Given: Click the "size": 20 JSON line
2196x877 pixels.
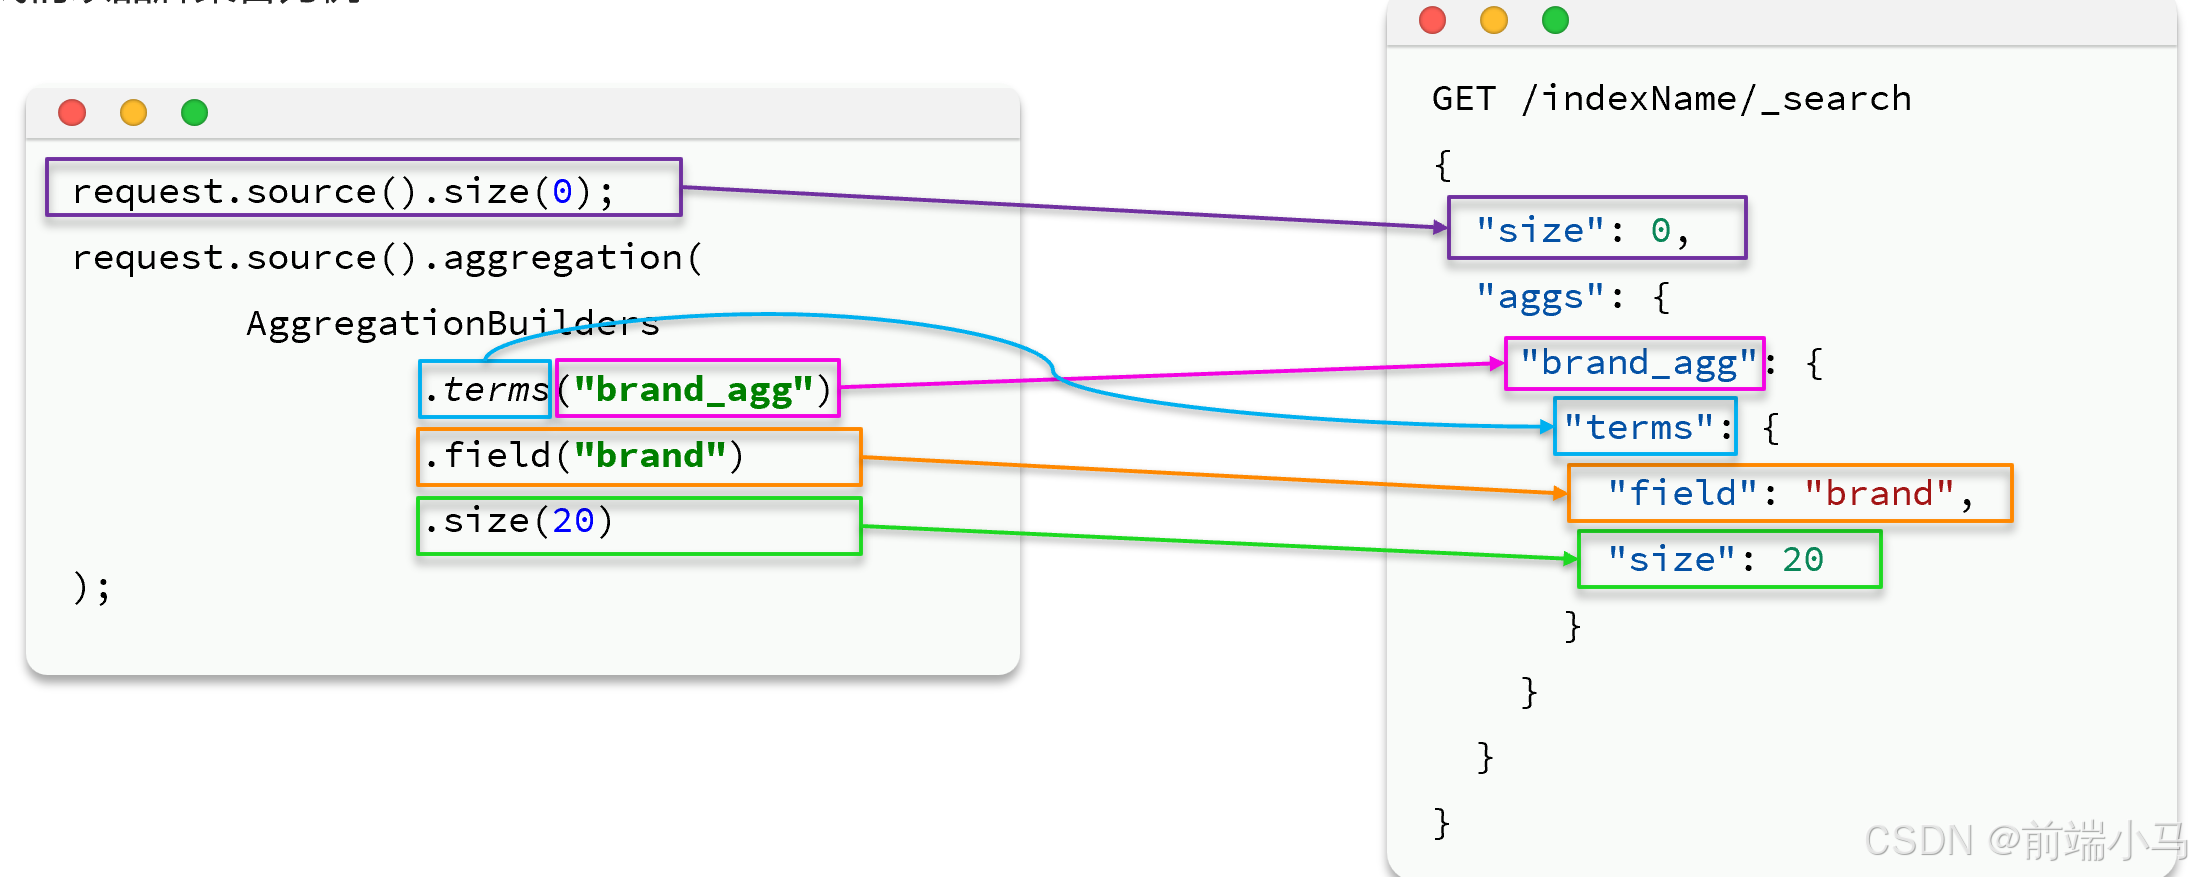Looking at the screenshot, I should pyautogui.click(x=1730, y=559).
